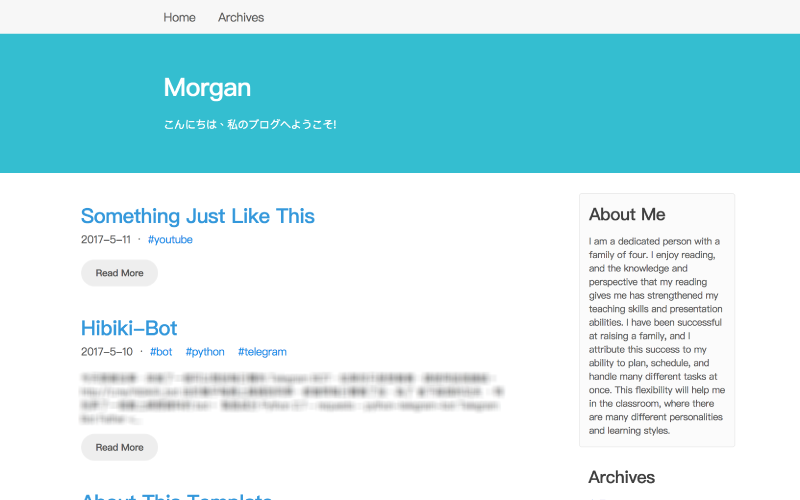The image size is (800, 500).
Task: Open the Hibiki-Bot post title
Action: [129, 328]
